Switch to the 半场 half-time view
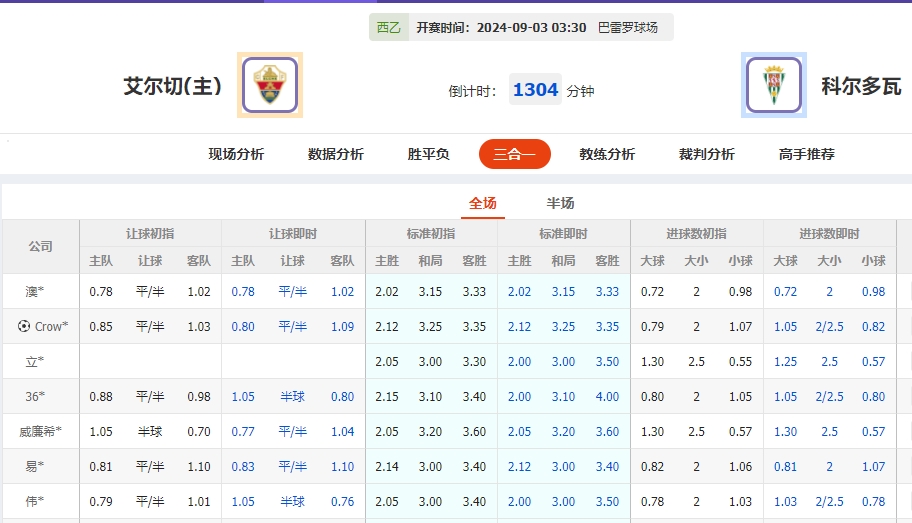The width and height of the screenshot is (912, 523). (560, 203)
